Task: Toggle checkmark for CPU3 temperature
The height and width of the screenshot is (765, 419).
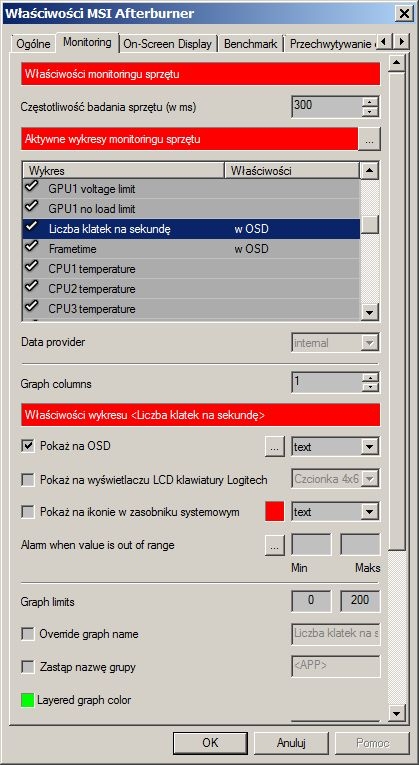Action: (x=32, y=307)
